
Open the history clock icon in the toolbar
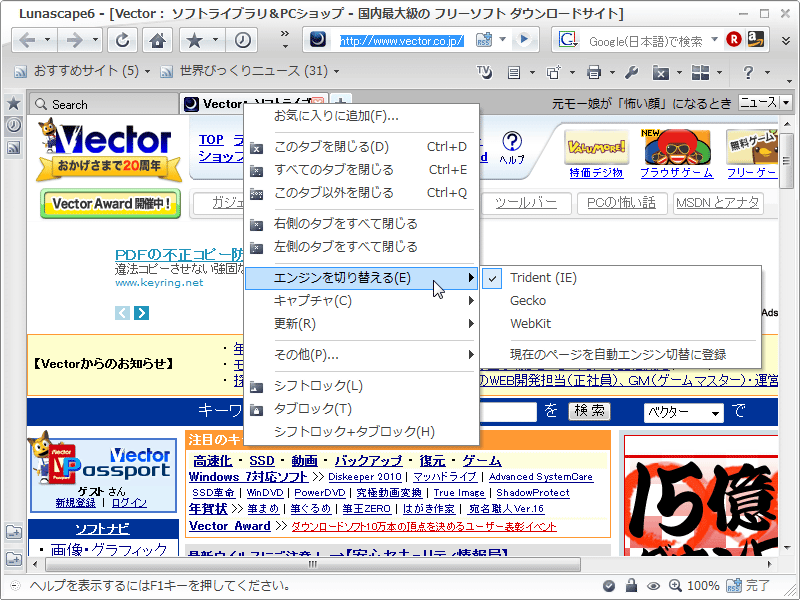[242, 40]
